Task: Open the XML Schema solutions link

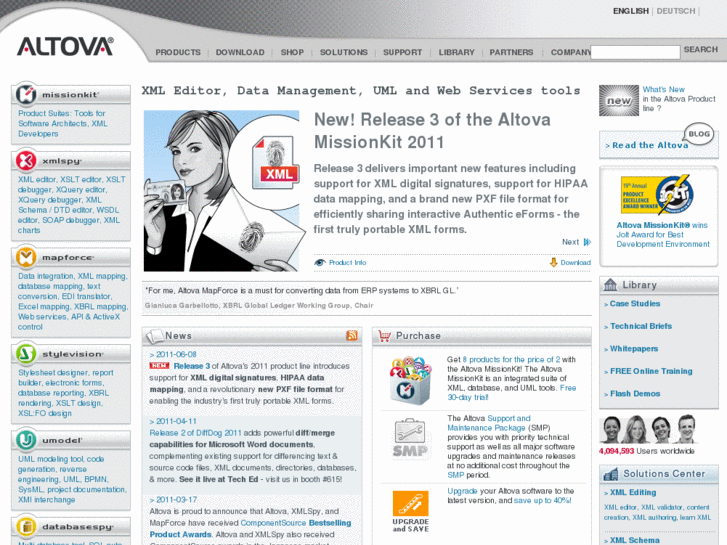Action: (x=634, y=540)
